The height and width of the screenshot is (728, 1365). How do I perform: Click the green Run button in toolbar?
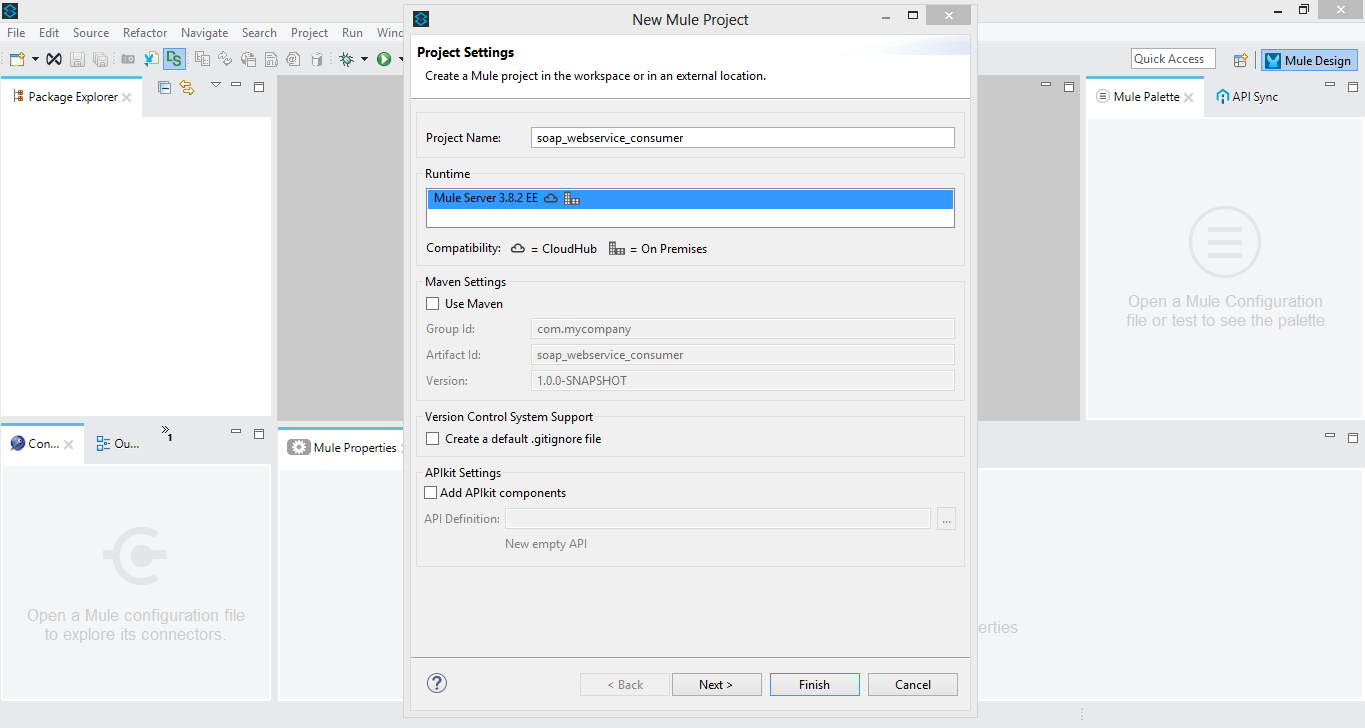384,59
